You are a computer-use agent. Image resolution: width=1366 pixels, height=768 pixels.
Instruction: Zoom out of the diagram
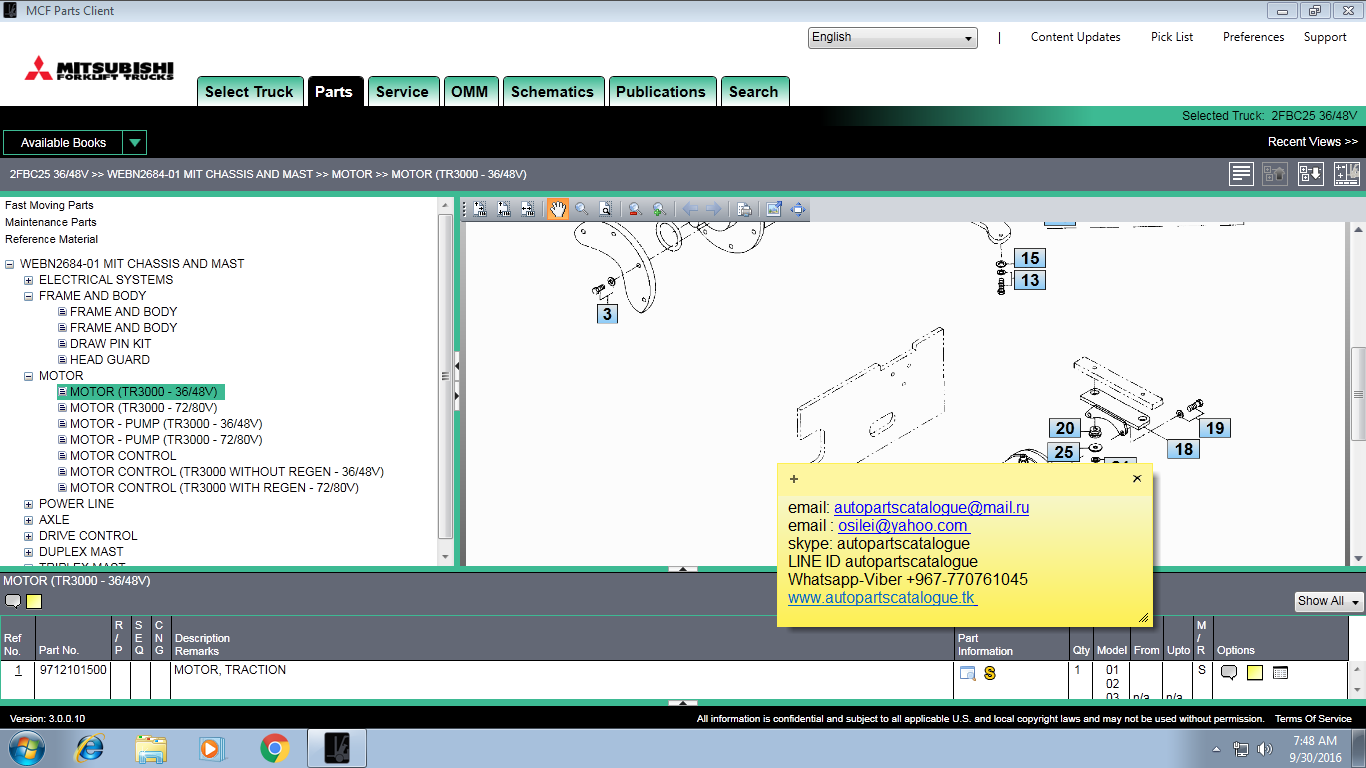point(634,209)
